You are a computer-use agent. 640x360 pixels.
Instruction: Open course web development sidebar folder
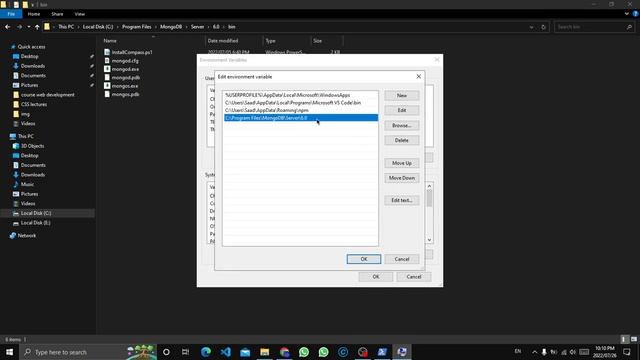pos(48,95)
